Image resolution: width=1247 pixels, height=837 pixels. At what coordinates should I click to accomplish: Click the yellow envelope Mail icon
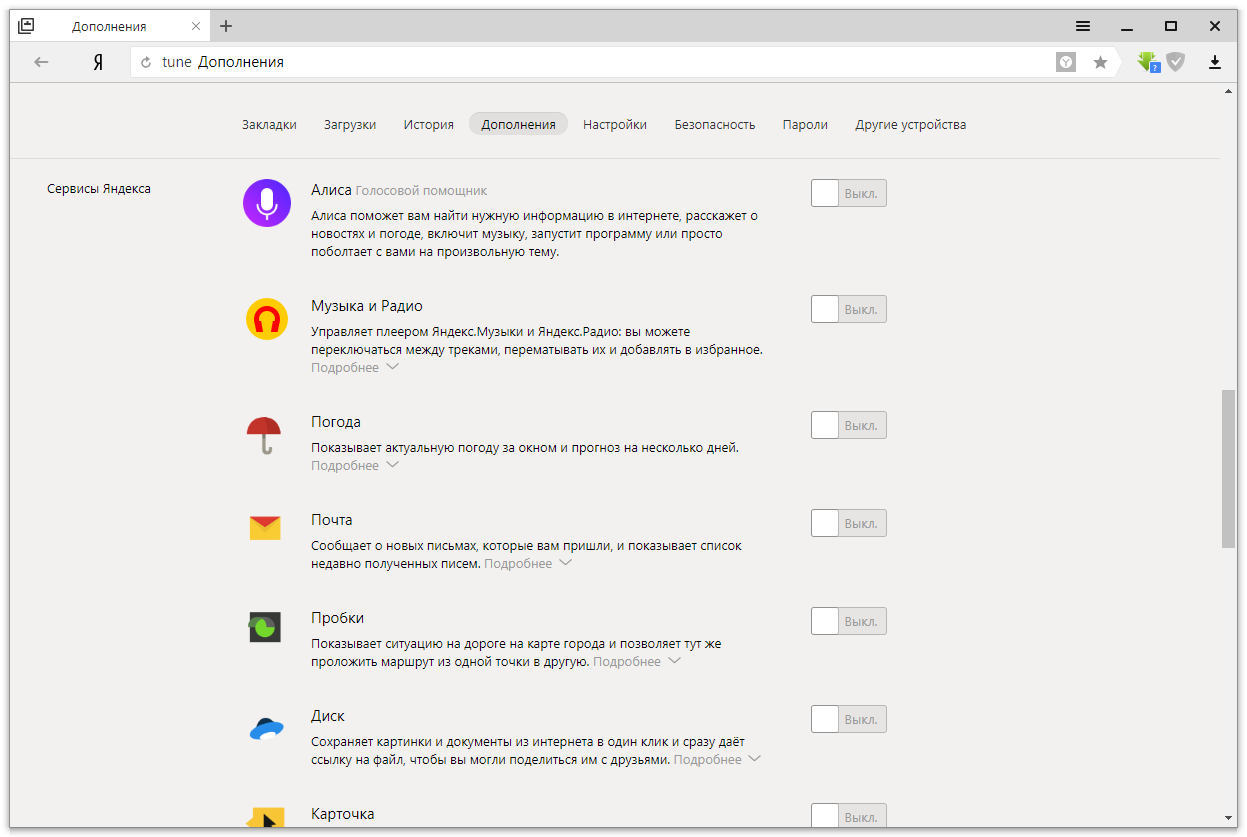pyautogui.click(x=265, y=528)
